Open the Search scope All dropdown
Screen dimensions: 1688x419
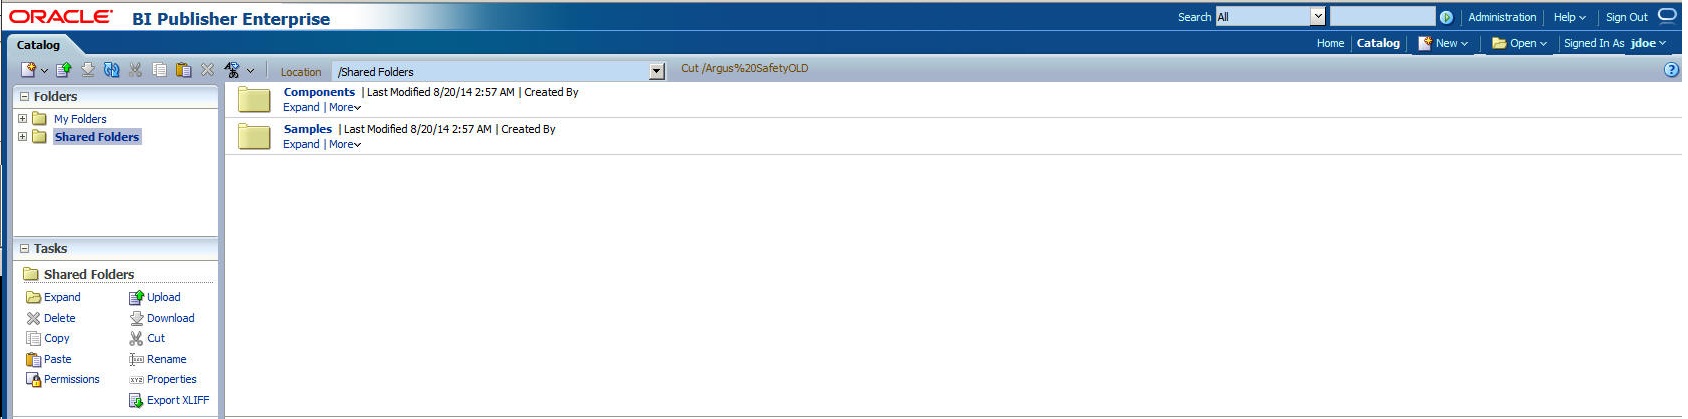click(1317, 16)
